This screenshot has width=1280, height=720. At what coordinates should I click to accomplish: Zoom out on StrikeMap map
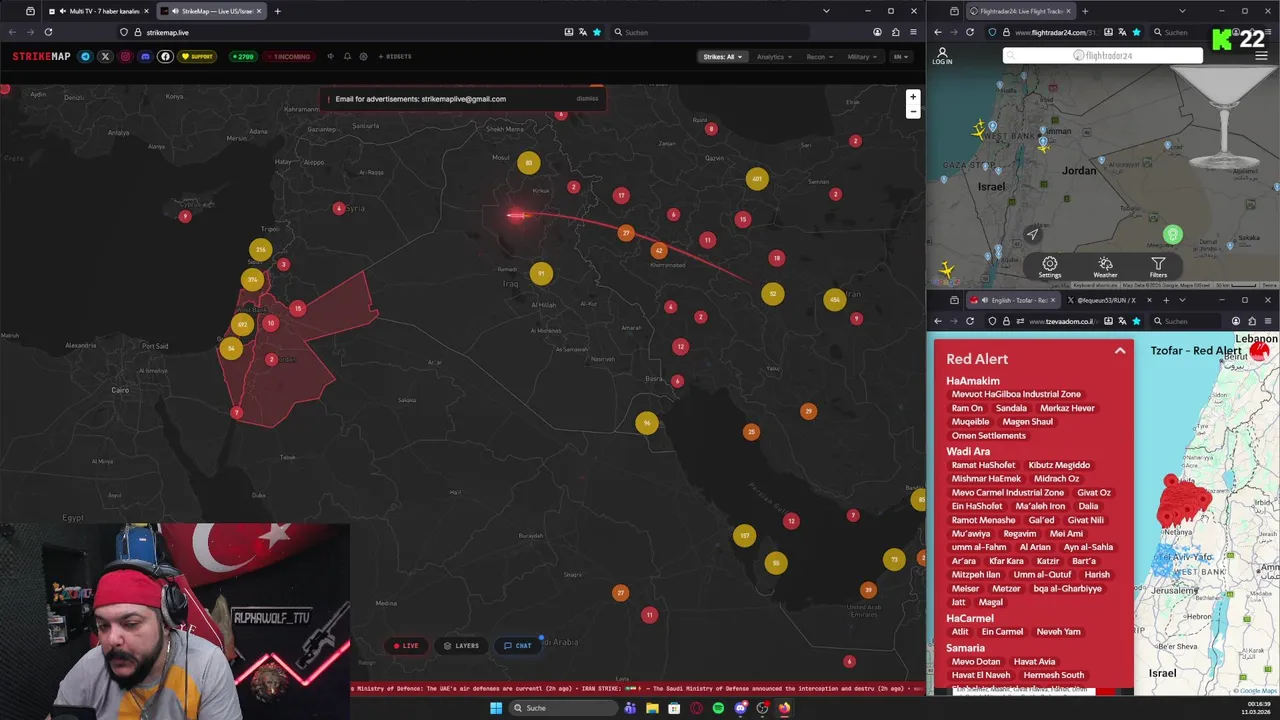point(912,112)
